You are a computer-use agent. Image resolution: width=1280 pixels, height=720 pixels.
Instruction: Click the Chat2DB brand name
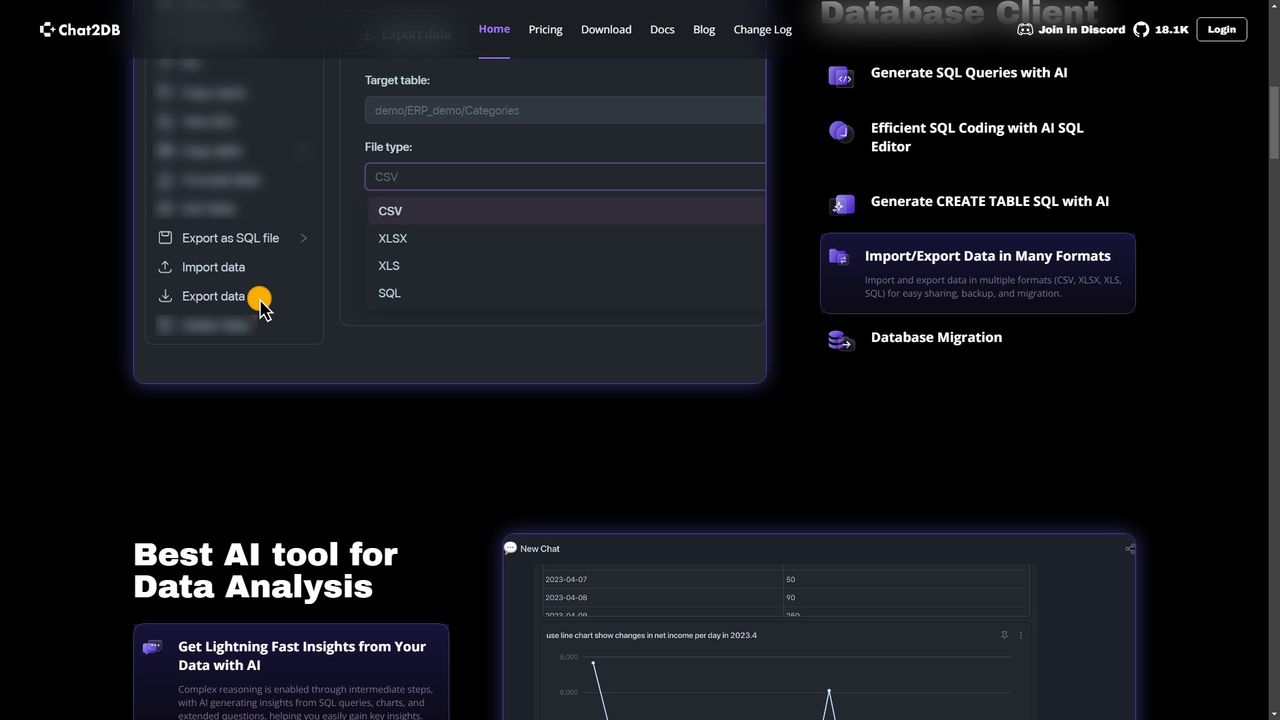pyautogui.click(x=89, y=29)
